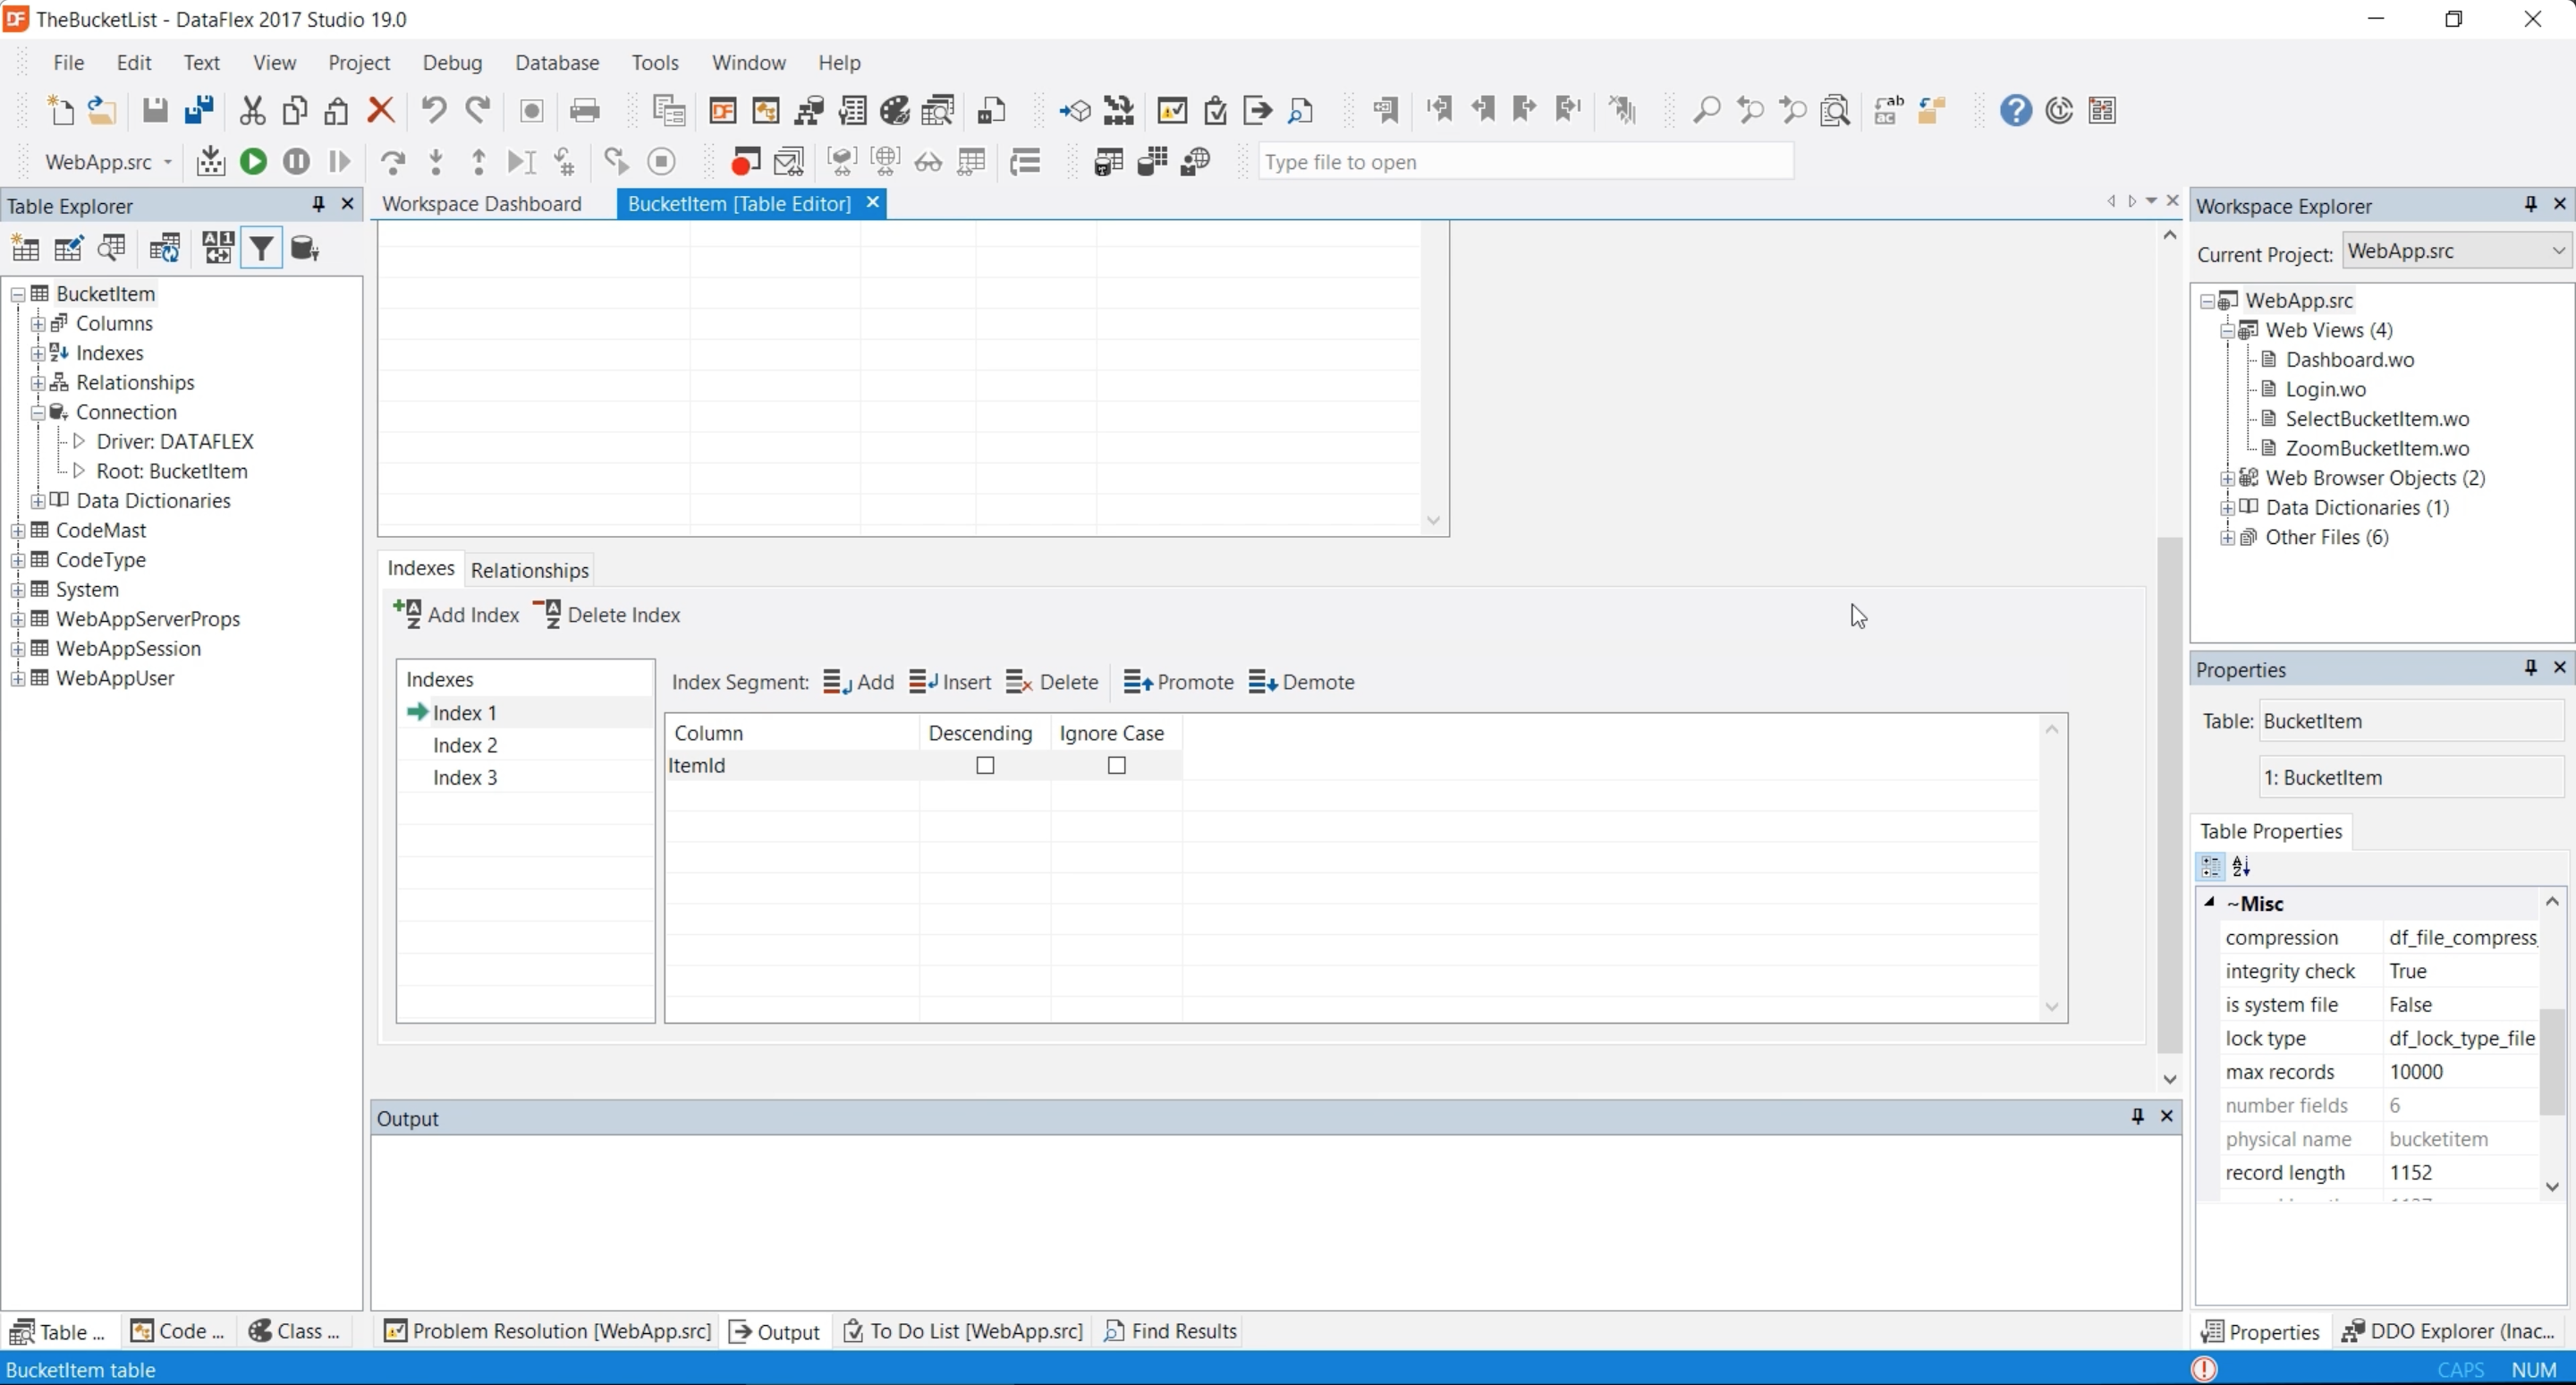The image size is (2576, 1385).
Task: Expand the CodeMast table node
Action: point(17,531)
